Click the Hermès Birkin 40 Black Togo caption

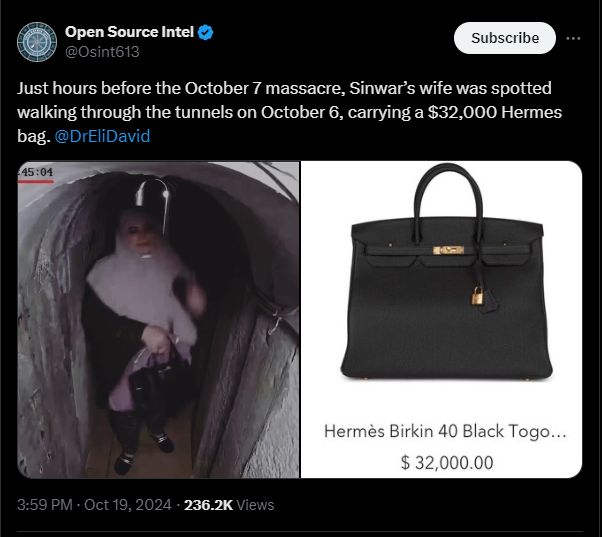pyautogui.click(x=445, y=431)
